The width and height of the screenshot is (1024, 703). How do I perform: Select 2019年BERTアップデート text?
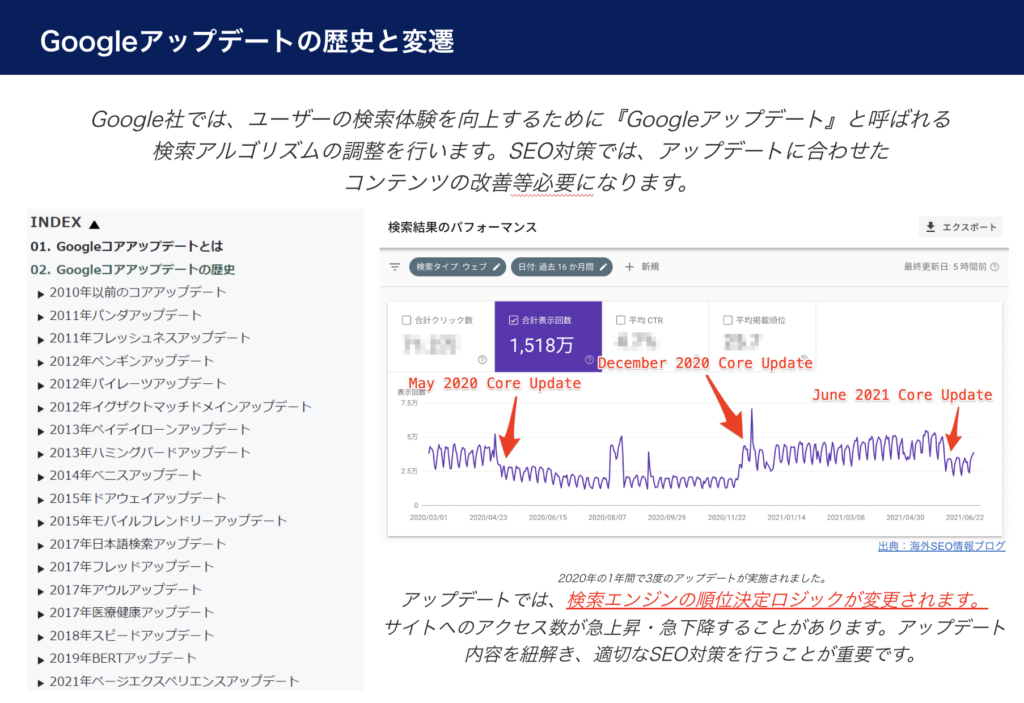coord(123,658)
